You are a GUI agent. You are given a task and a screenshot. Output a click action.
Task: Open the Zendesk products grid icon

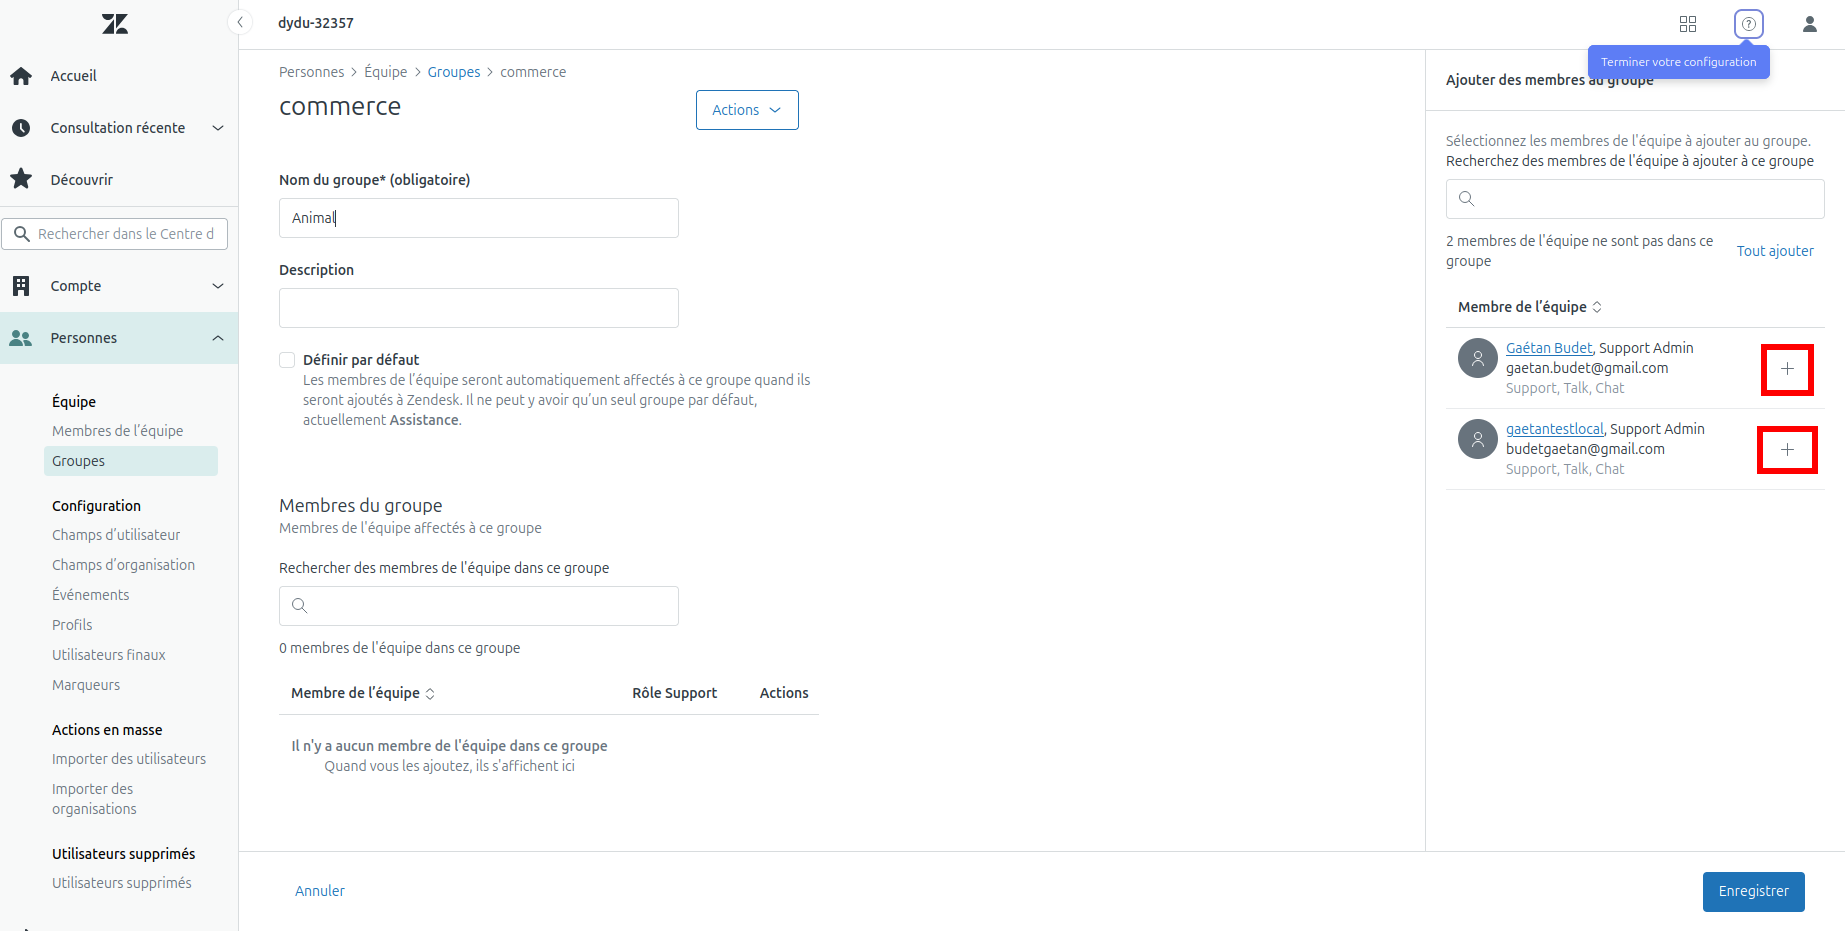click(1688, 24)
